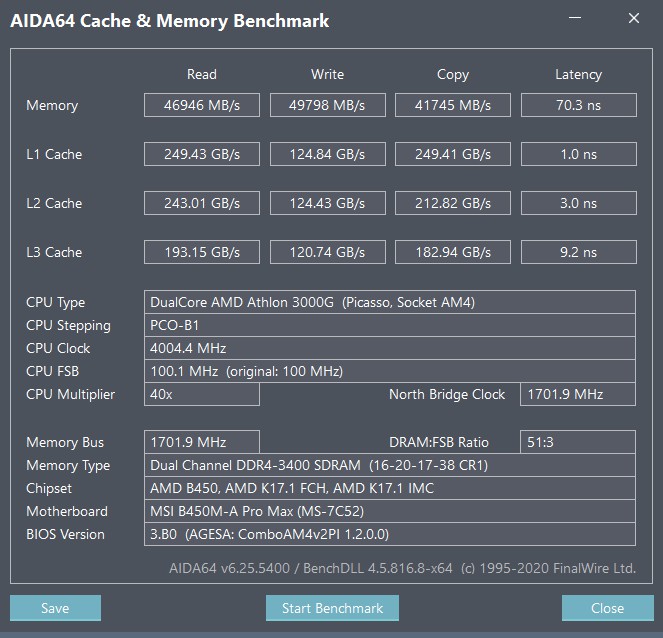The height and width of the screenshot is (638, 663).
Task: Click the BIOS Version field
Action: click(390, 534)
